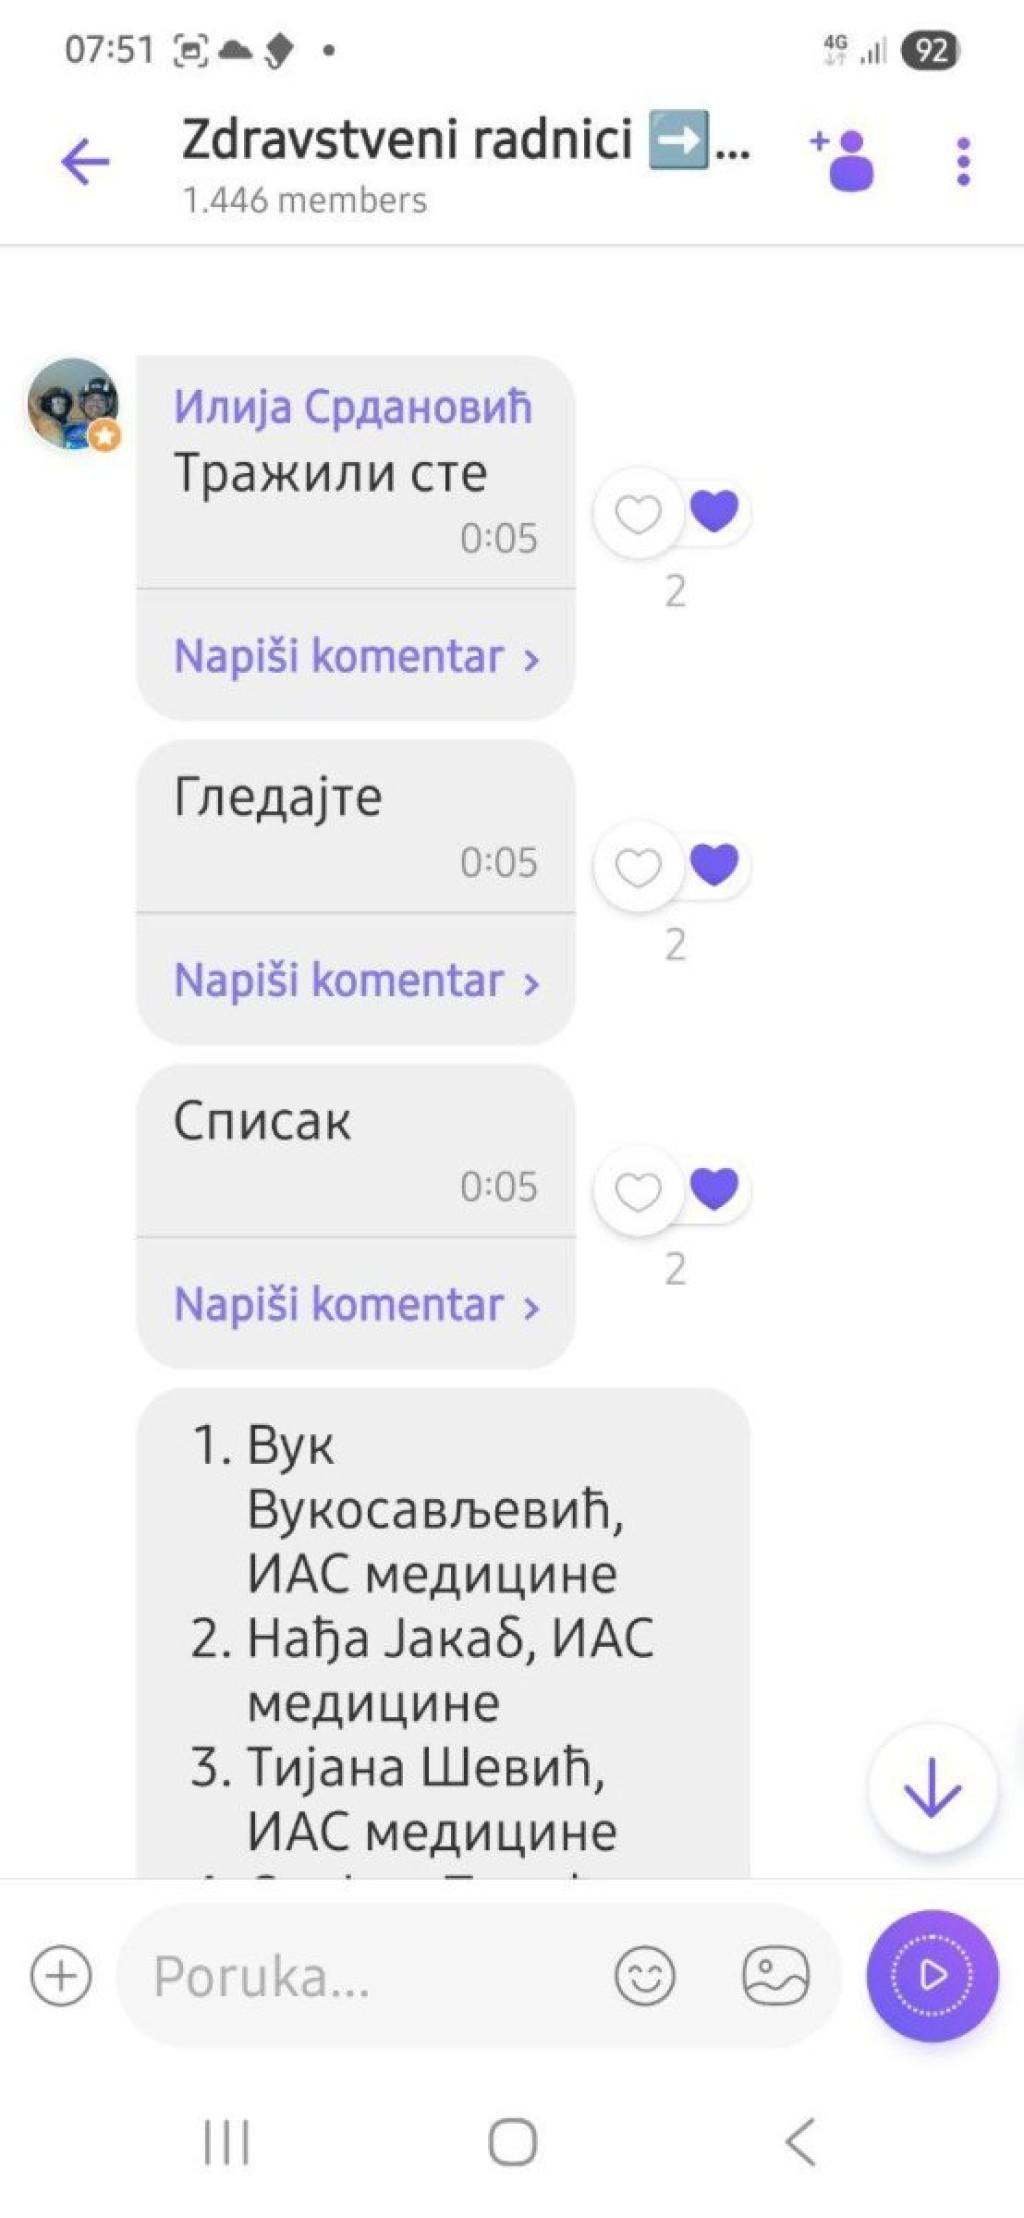Like the "Тражили сте" message with outline heart
The height and width of the screenshot is (2218, 1024).
638,514
